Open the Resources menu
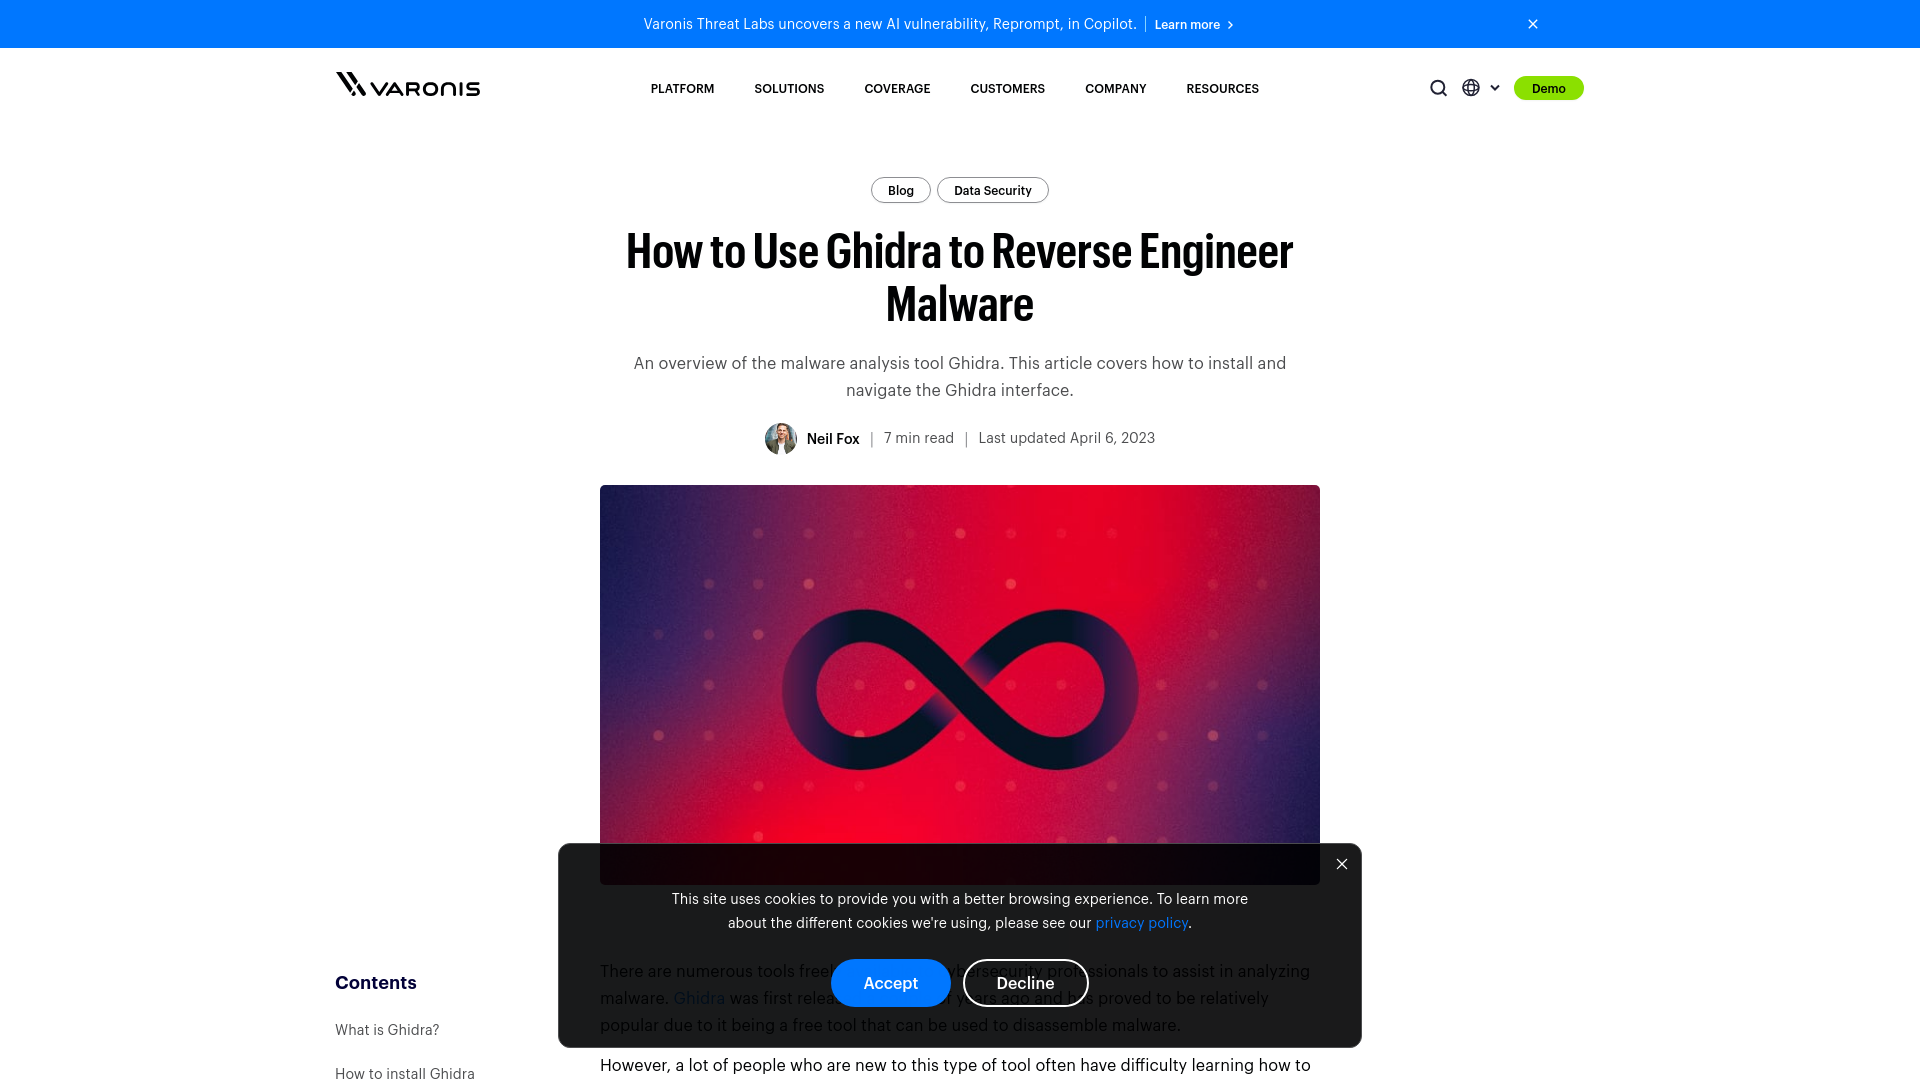 [1222, 88]
